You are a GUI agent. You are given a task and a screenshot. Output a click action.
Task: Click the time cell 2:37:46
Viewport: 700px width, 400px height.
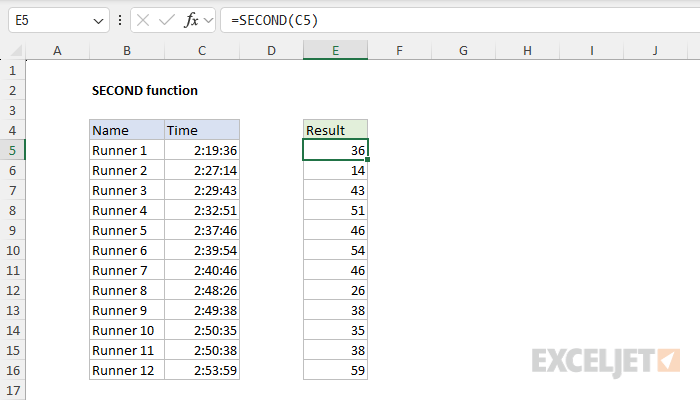click(202, 230)
